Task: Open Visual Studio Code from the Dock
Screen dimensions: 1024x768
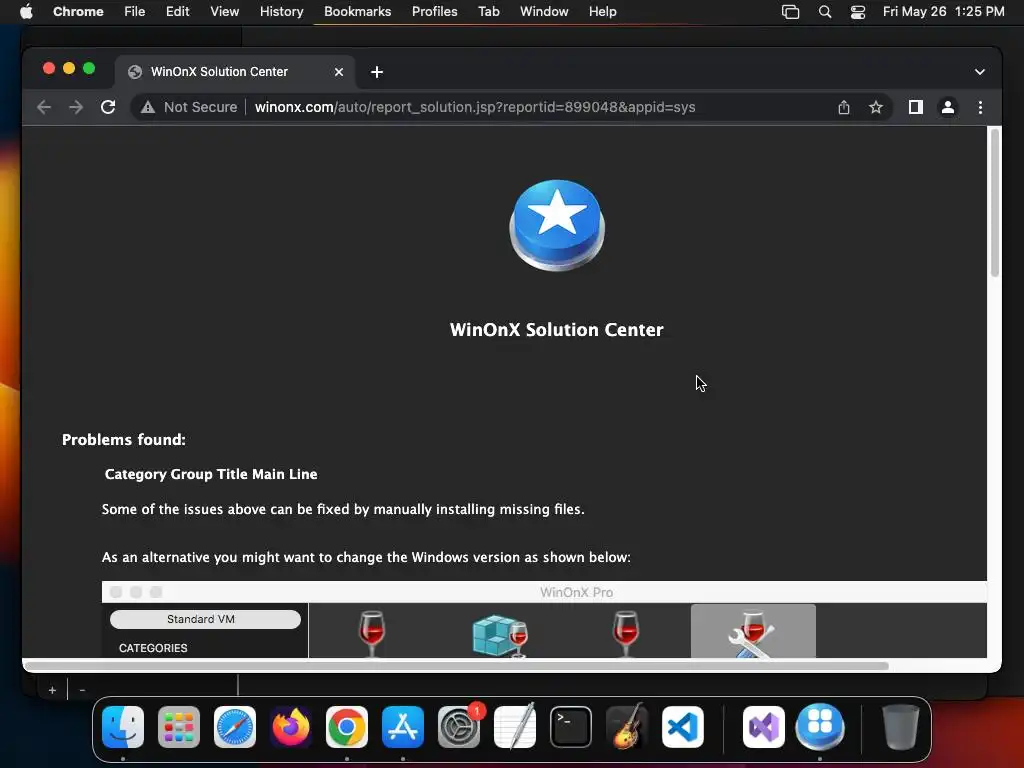Action: click(x=683, y=727)
